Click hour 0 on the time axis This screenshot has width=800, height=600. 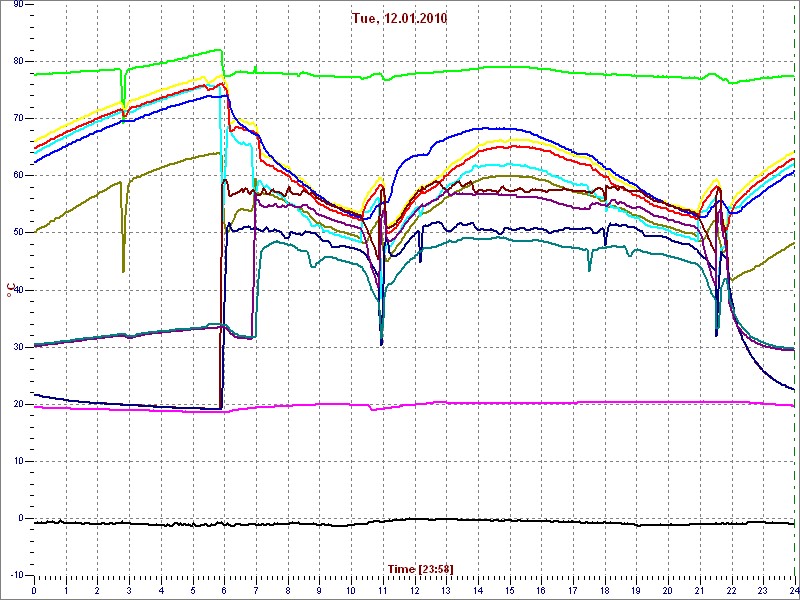coord(34,590)
